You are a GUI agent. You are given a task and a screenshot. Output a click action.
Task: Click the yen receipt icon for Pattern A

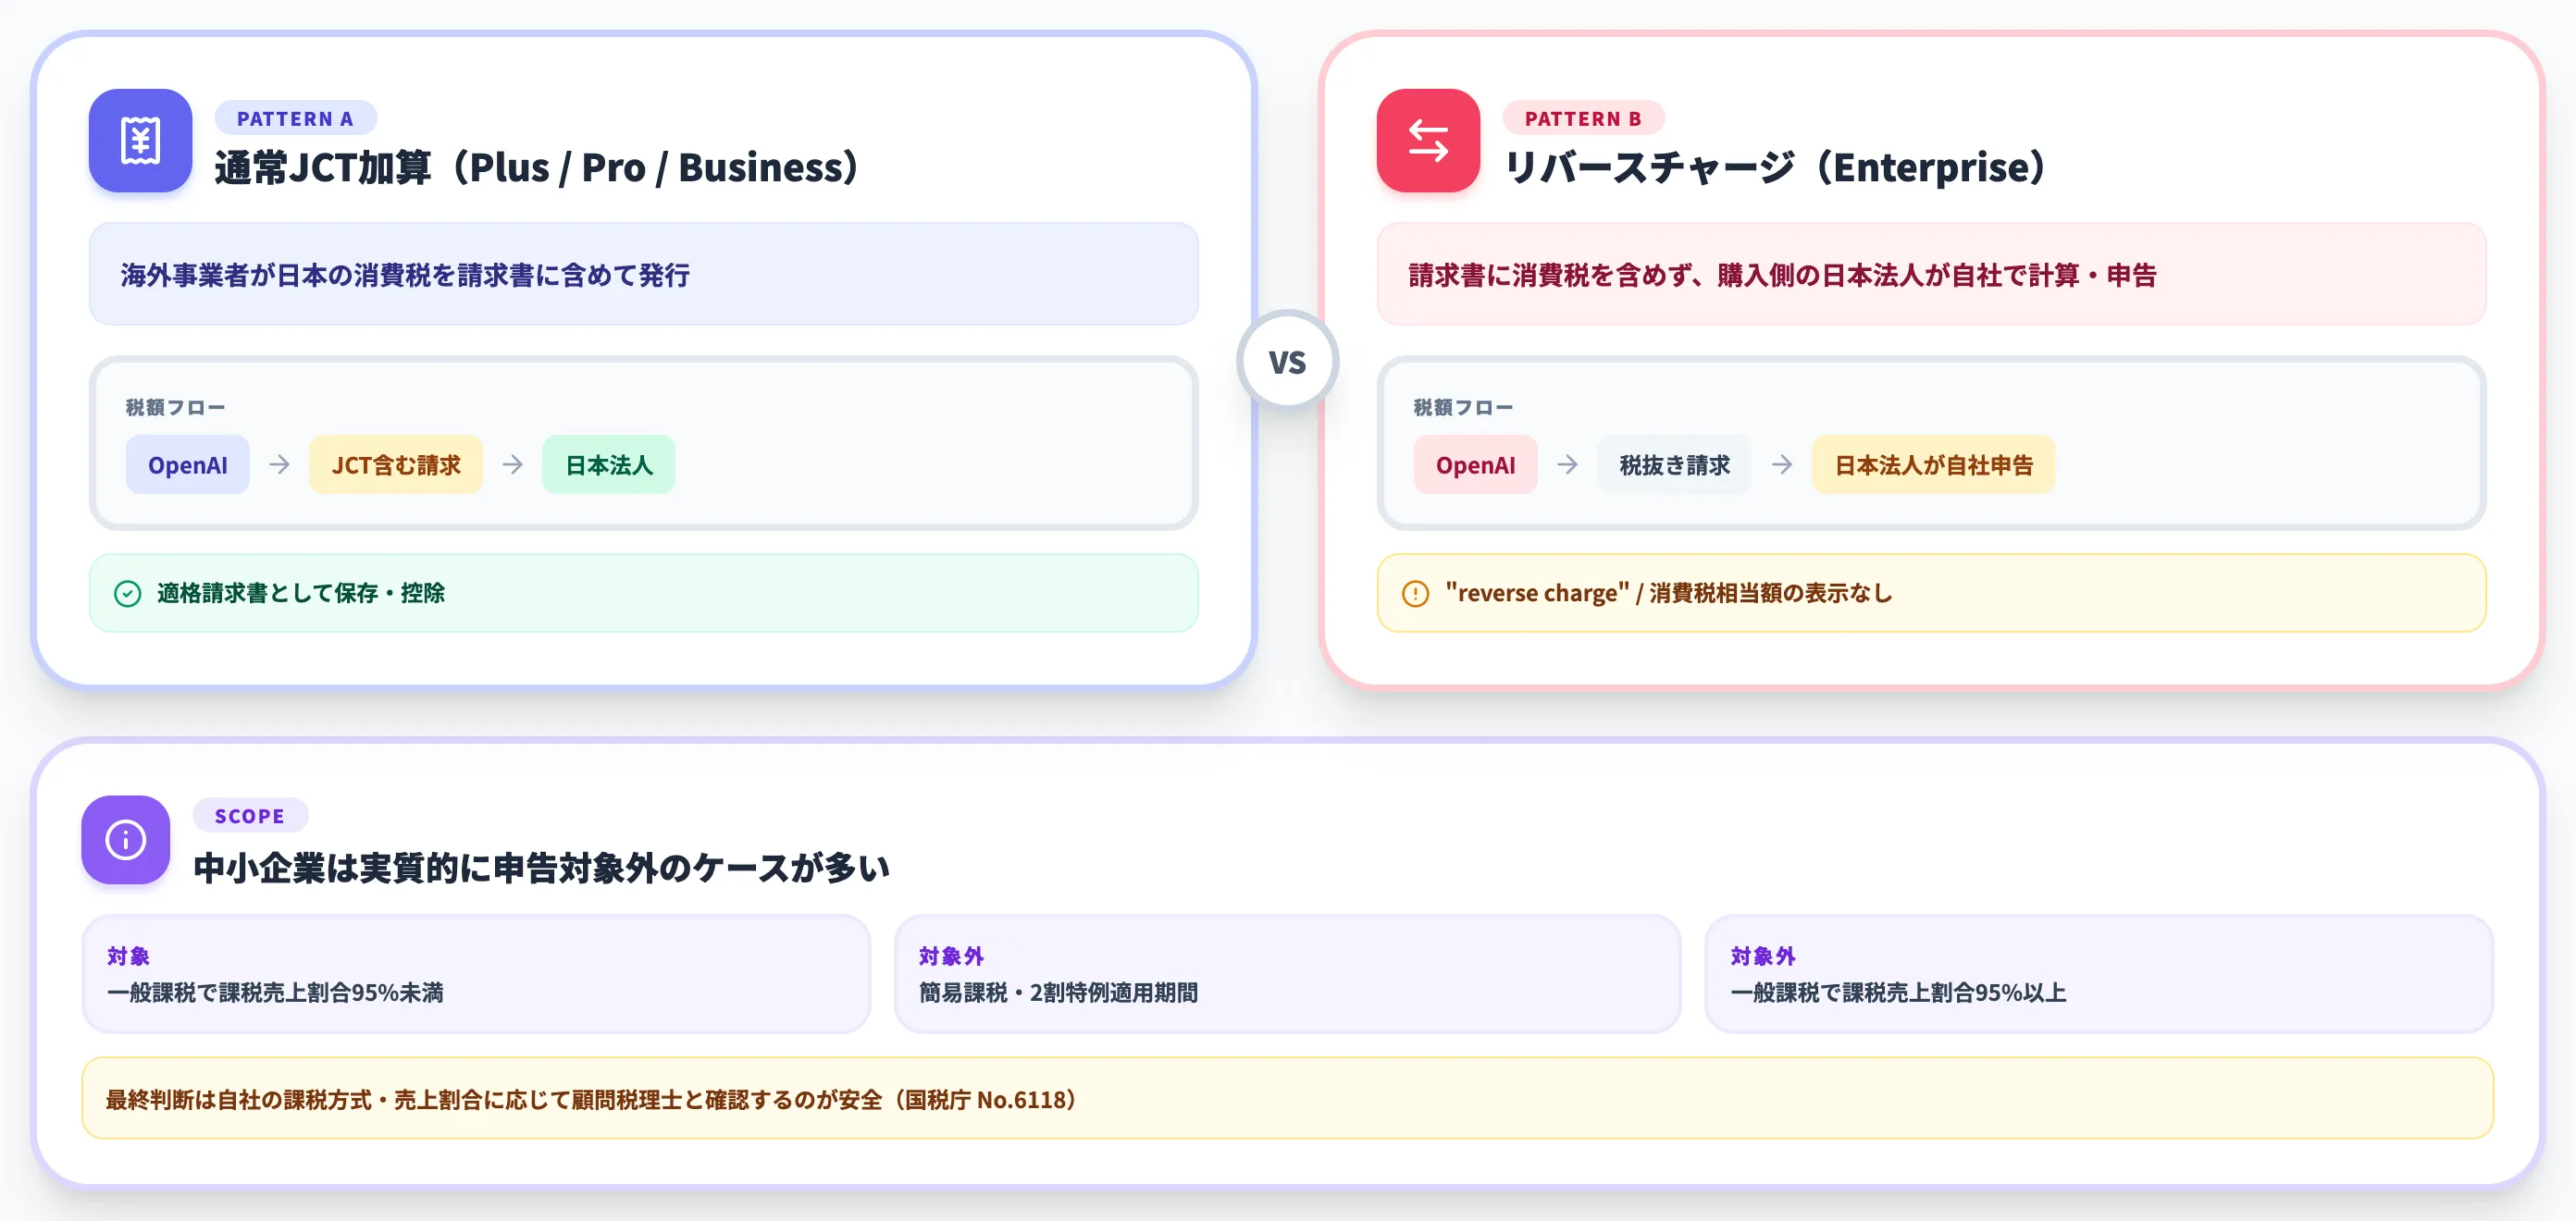[x=140, y=140]
